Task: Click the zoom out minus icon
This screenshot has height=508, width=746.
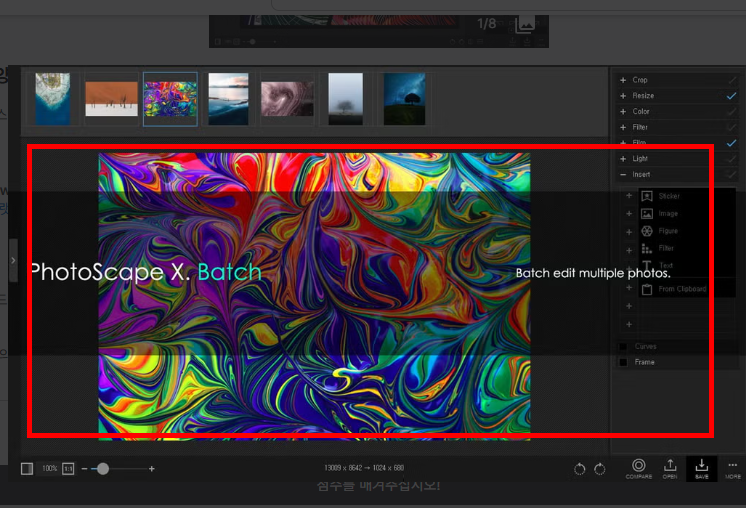Action: [84, 469]
